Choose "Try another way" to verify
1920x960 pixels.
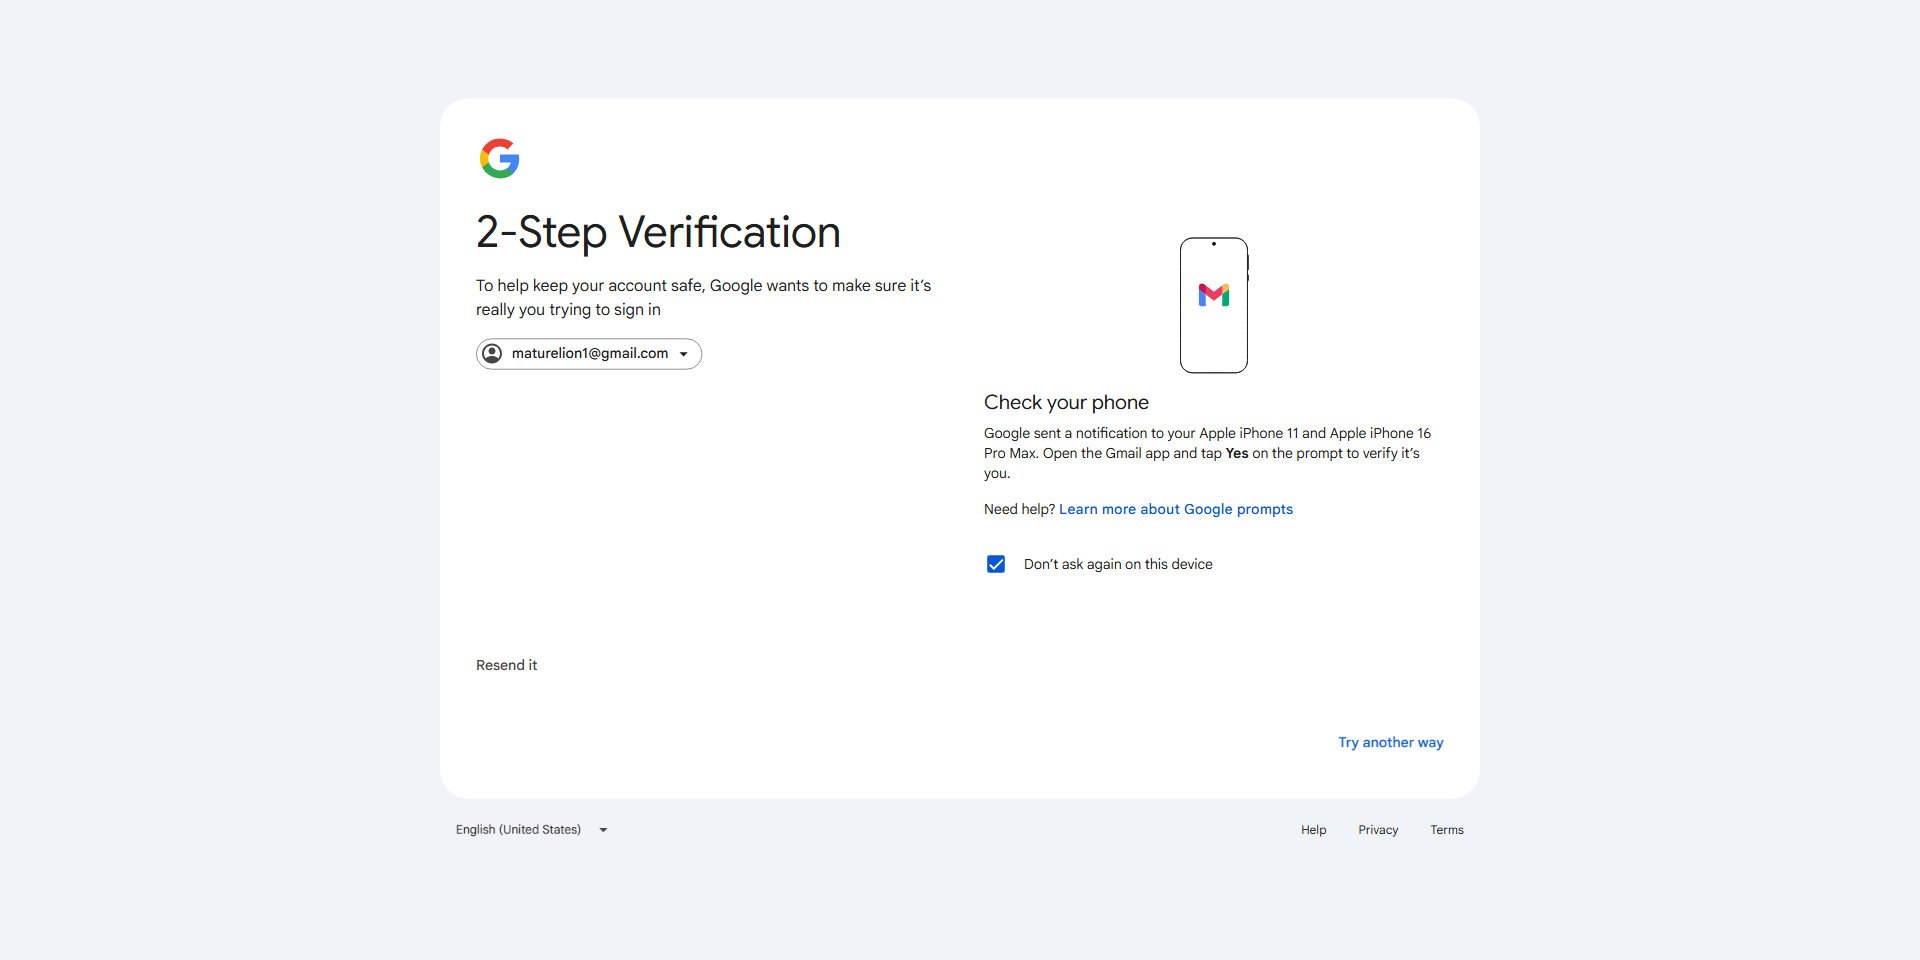[x=1391, y=742]
